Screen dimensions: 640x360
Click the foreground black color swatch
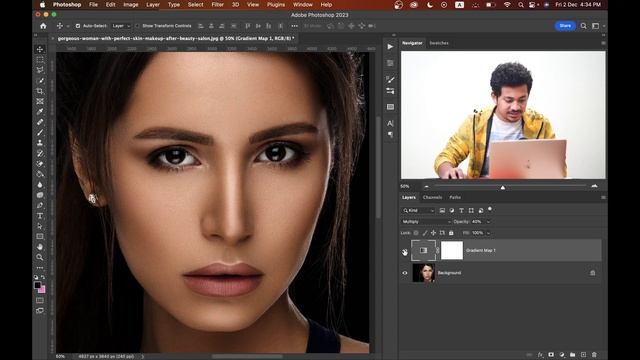tap(37, 285)
